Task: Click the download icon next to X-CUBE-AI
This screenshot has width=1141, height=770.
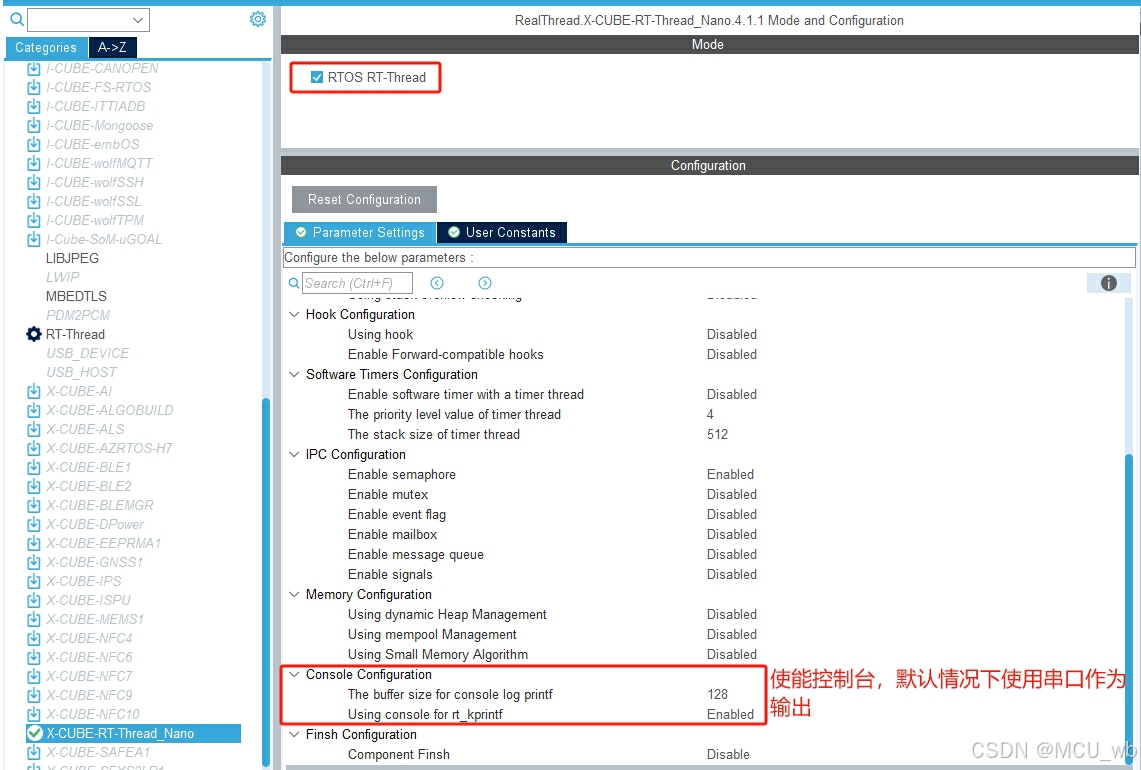Action: (x=33, y=391)
